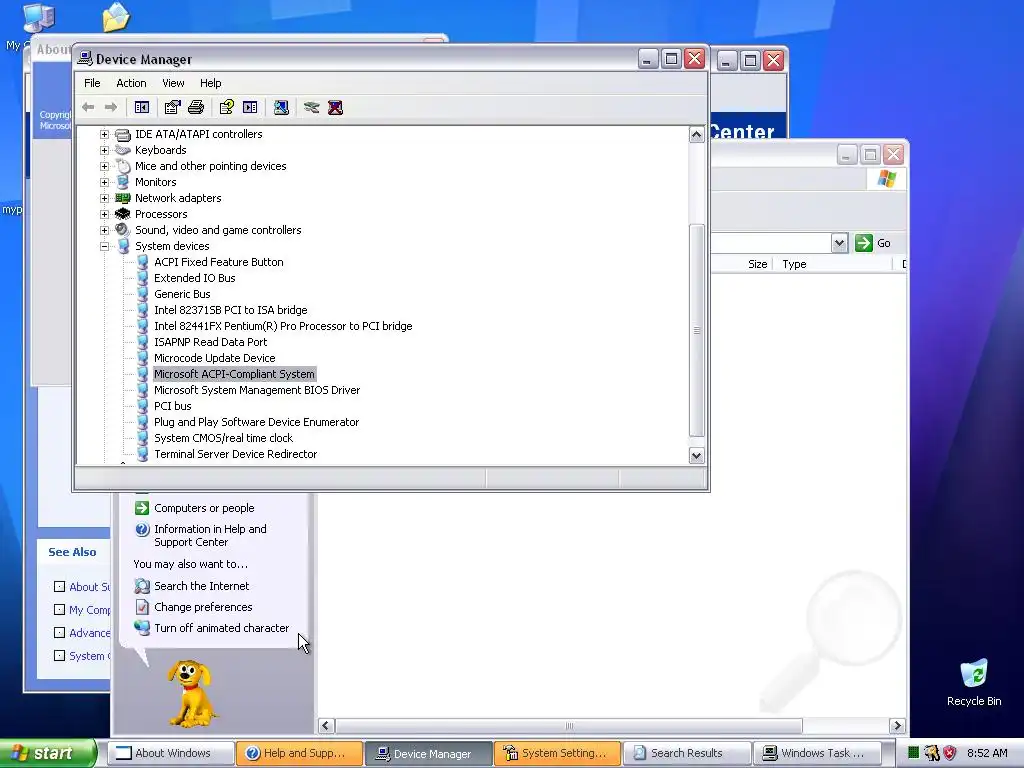1024x768 pixels.
Task: Click the Mice and other pointing devices icon
Action: pos(123,166)
